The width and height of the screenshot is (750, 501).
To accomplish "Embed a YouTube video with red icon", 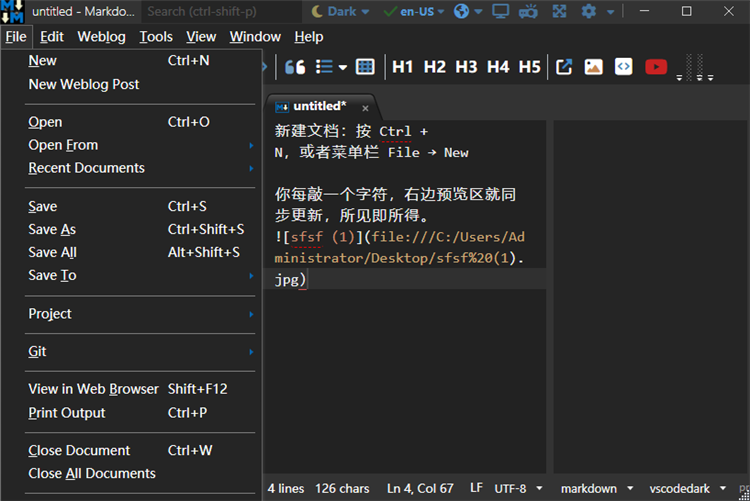I will [656, 67].
